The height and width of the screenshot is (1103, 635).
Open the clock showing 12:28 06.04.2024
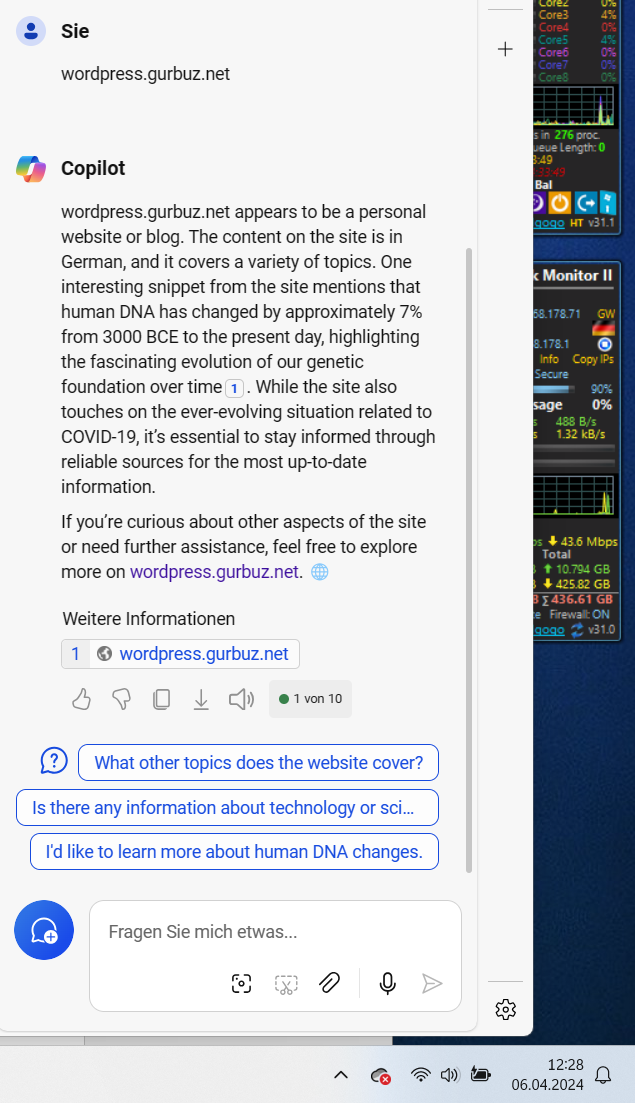(547, 1075)
